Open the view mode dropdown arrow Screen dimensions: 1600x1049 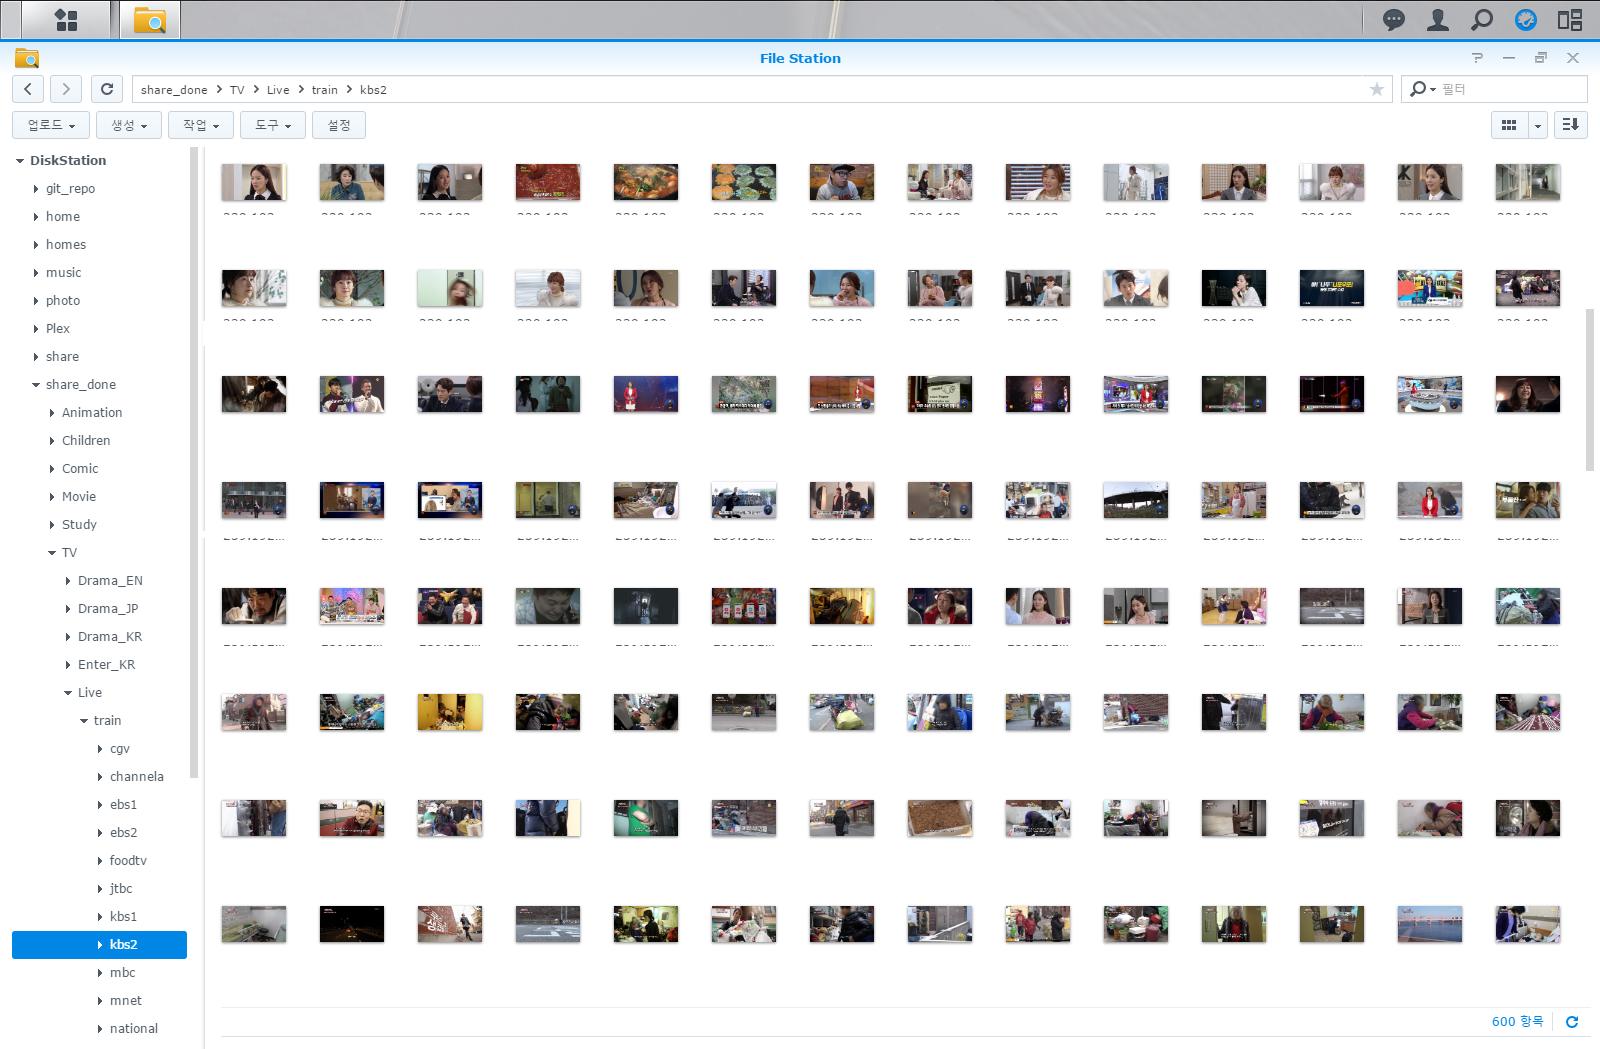(1538, 125)
